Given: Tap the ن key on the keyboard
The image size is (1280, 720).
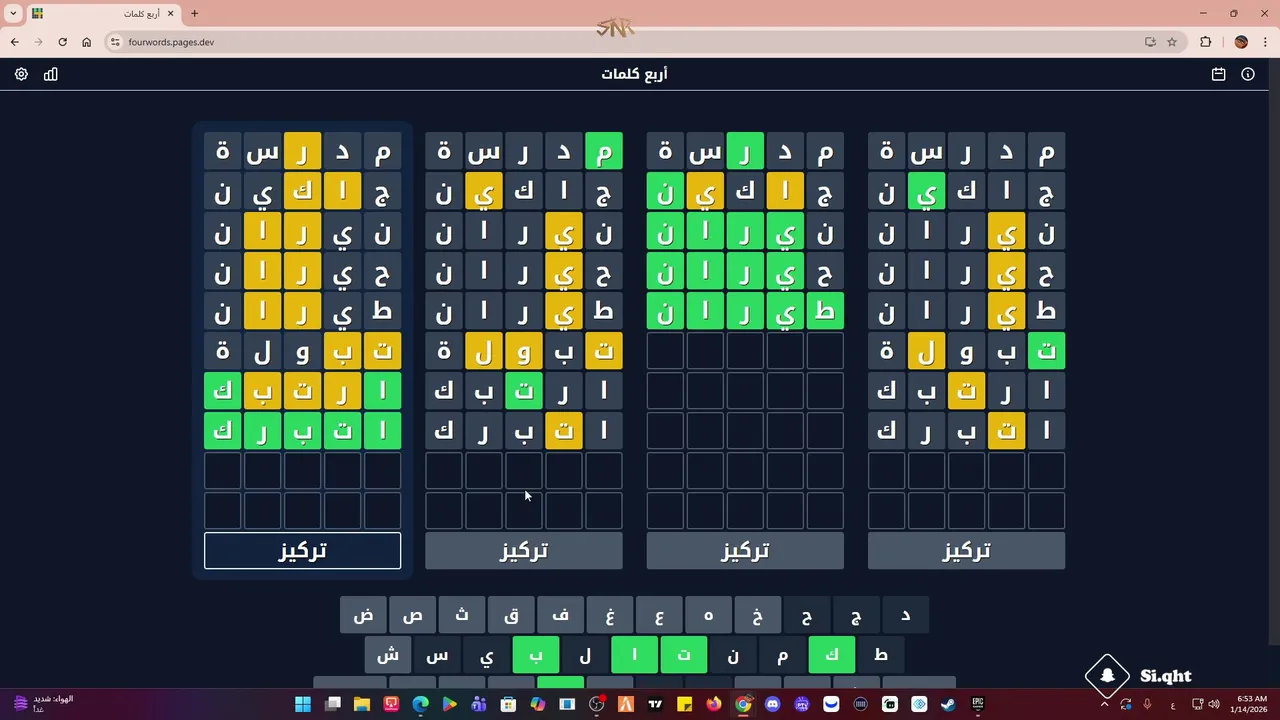Looking at the screenshot, I should coord(733,655).
